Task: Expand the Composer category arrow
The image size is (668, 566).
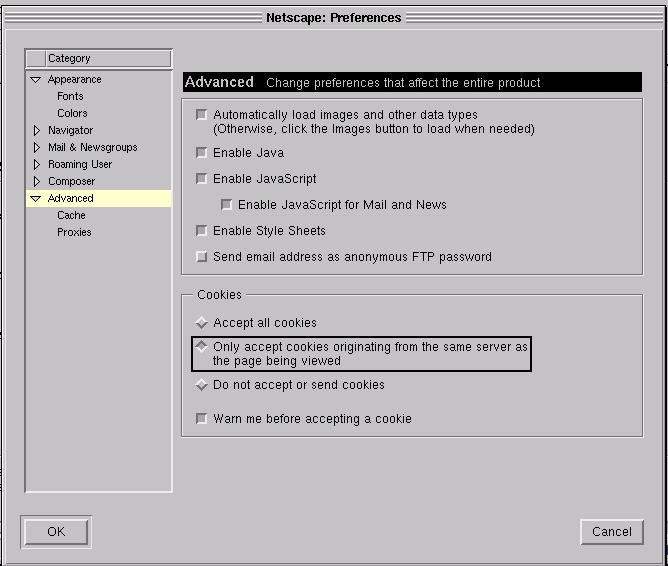Action: pos(37,181)
